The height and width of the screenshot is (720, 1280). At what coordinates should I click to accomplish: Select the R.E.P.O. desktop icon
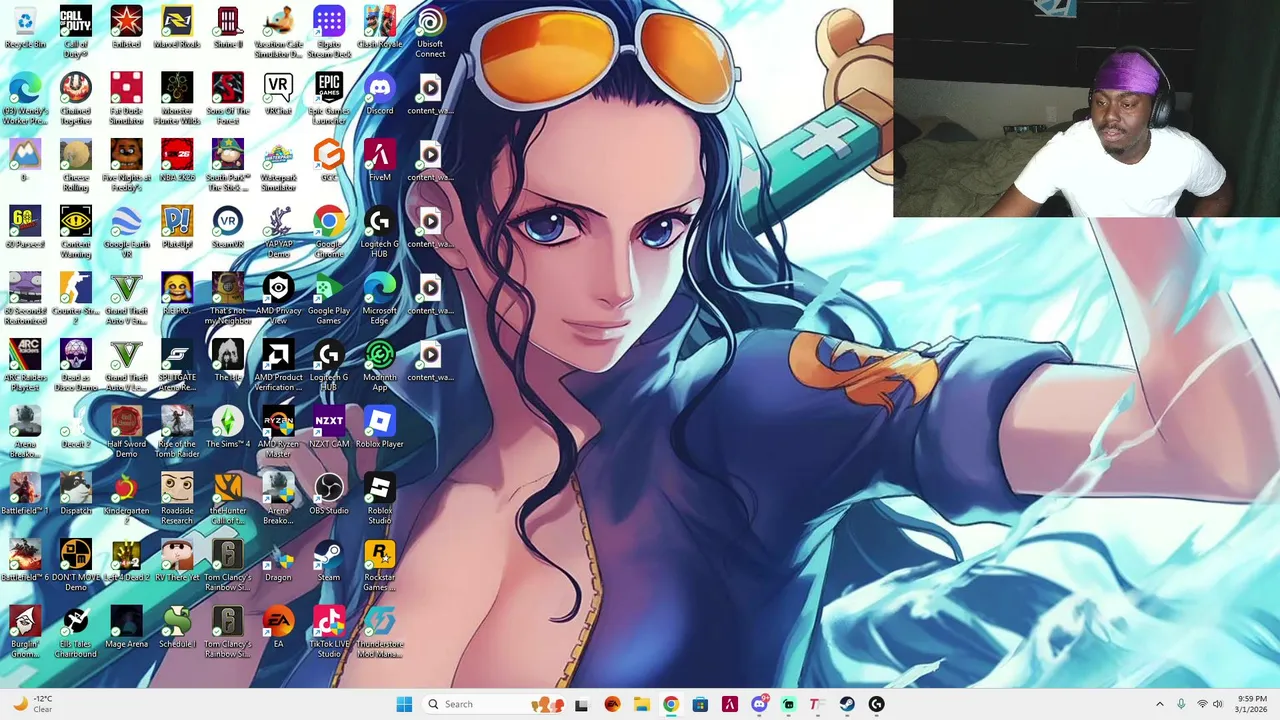coord(177,294)
